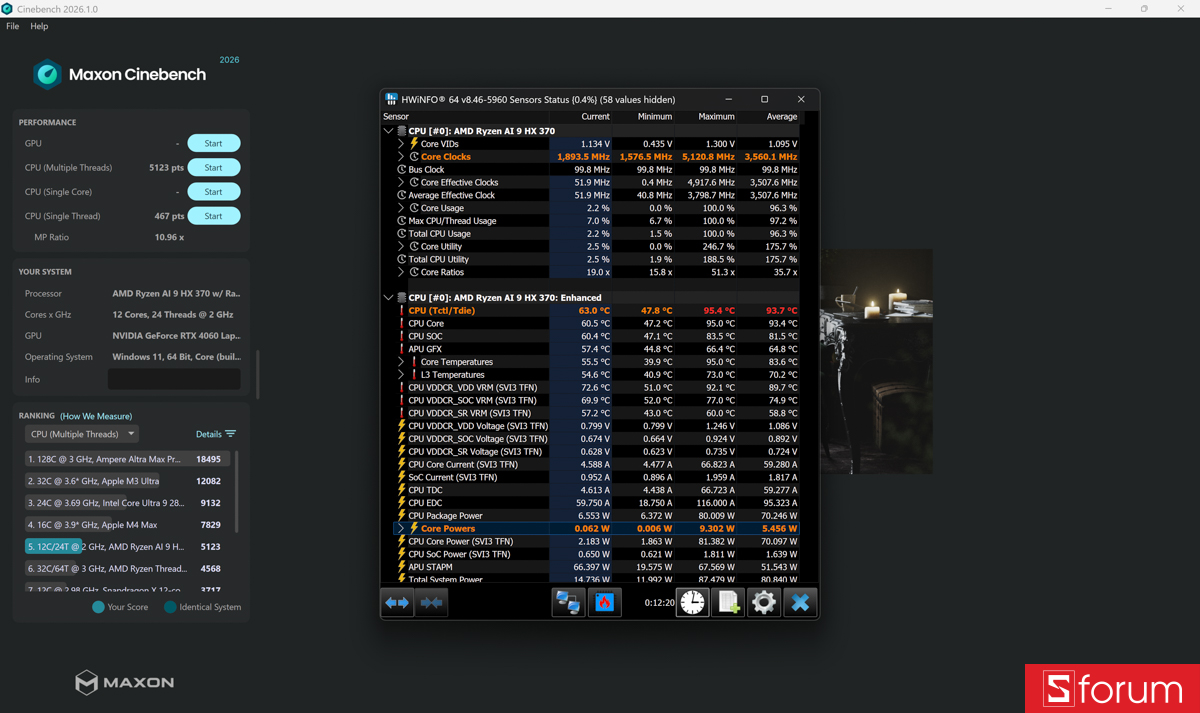This screenshot has width=1200, height=713.
Task: Start CPU (Single Core) benchmark
Action: [214, 192]
